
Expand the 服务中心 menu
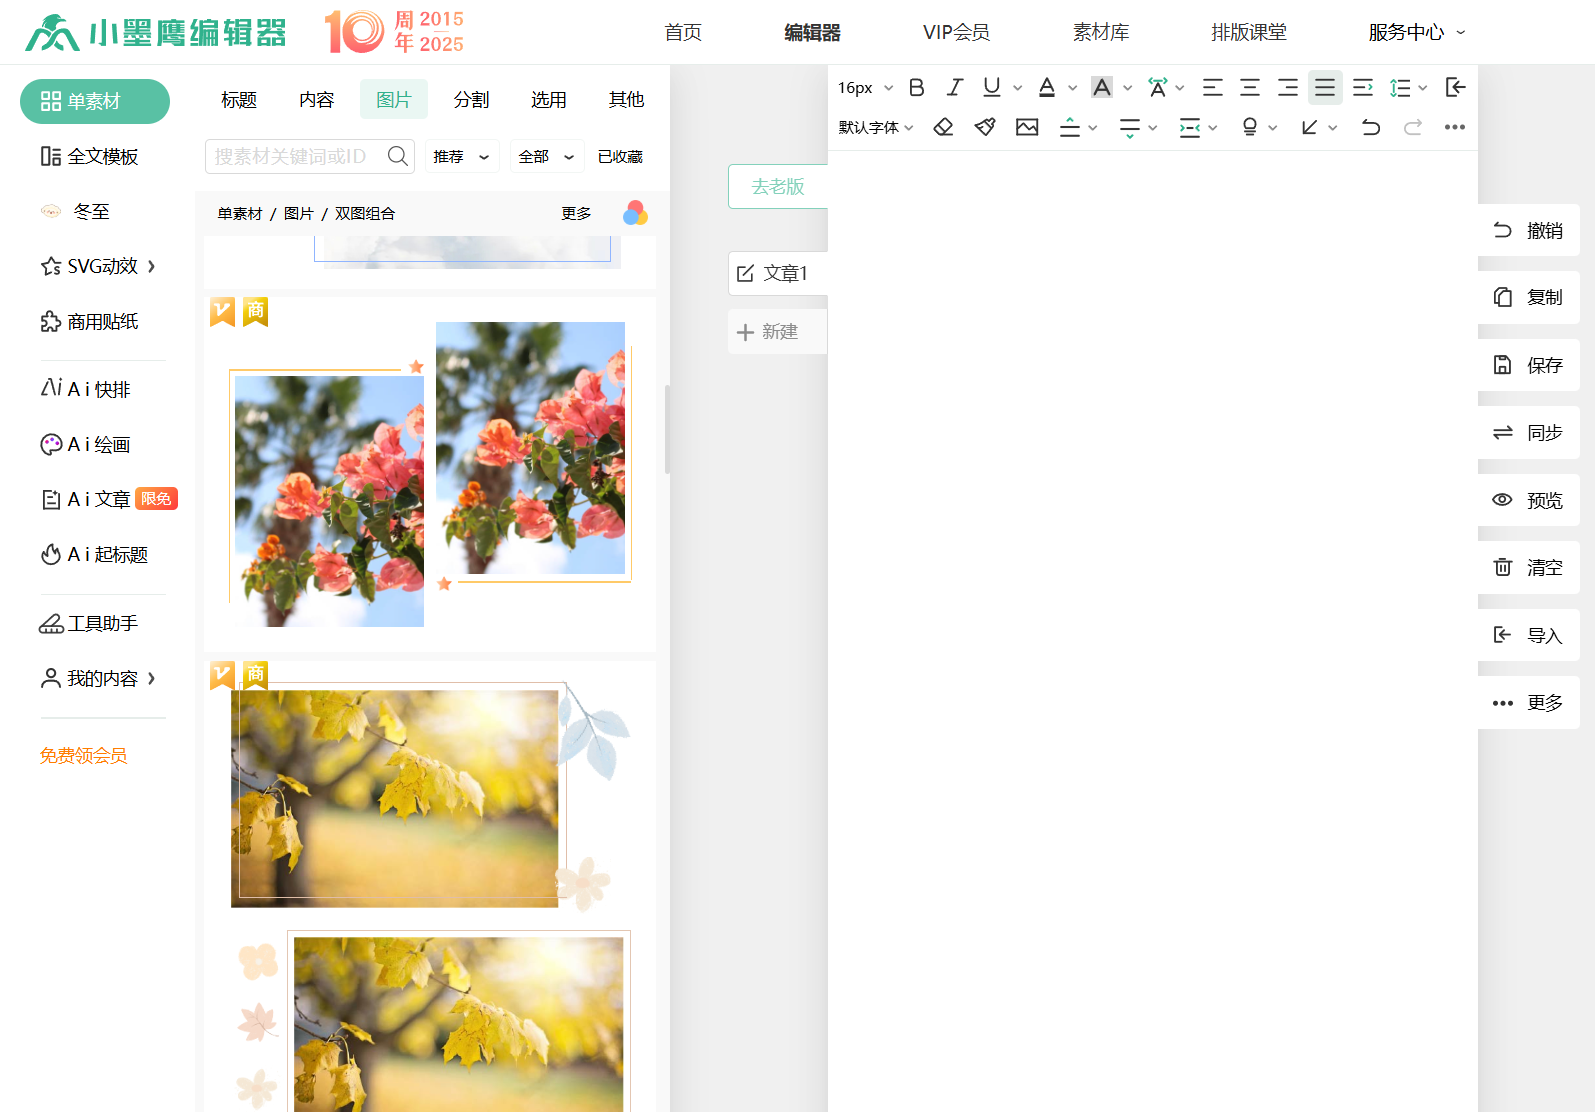click(x=1416, y=32)
